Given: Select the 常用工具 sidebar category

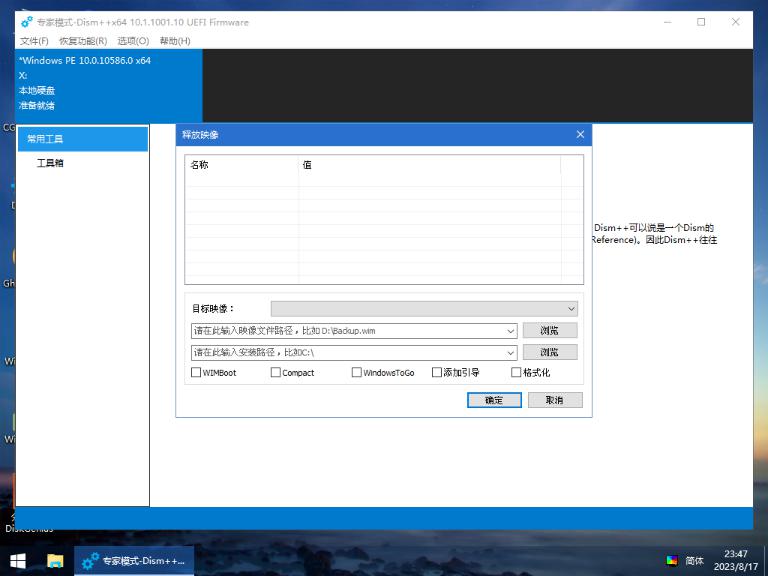Looking at the screenshot, I should [x=83, y=139].
